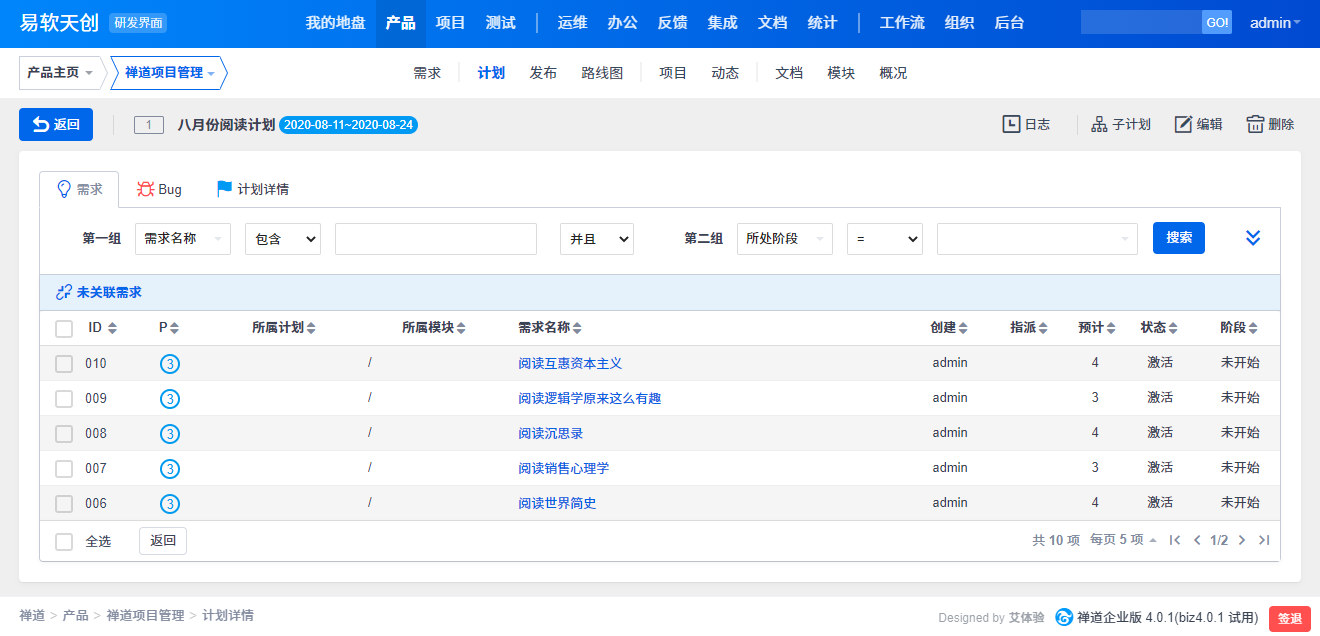Focus the top-right quick search box
Image resolution: width=1320 pixels, height=636 pixels.
1141,23
